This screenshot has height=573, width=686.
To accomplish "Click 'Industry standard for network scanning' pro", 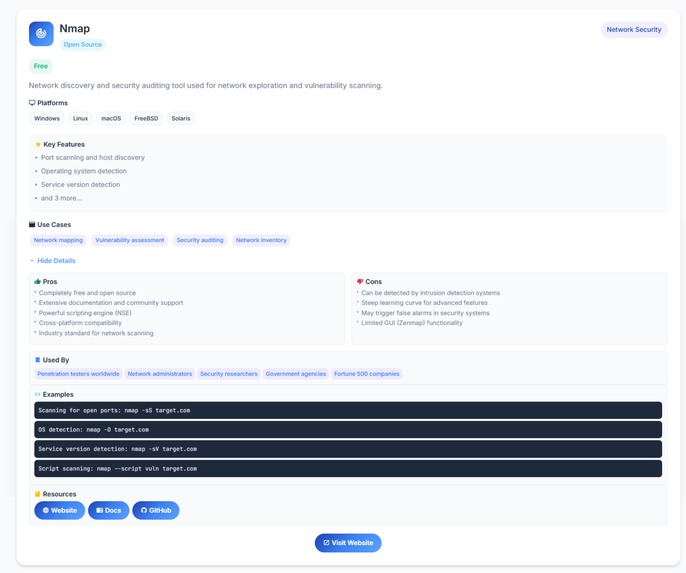I will pyautogui.click(x=96, y=333).
